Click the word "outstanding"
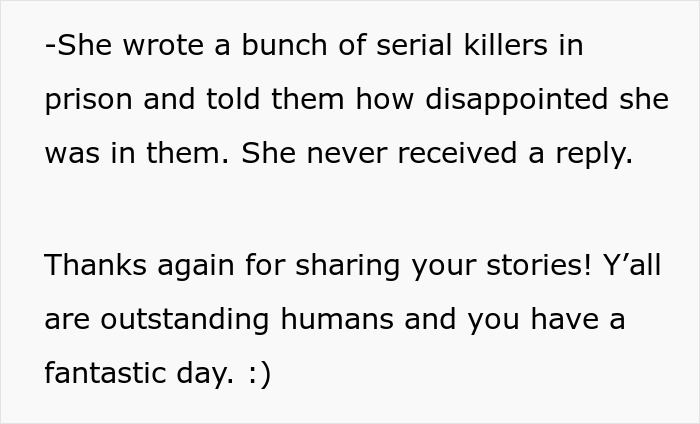This screenshot has height=424, width=700. coord(184,321)
